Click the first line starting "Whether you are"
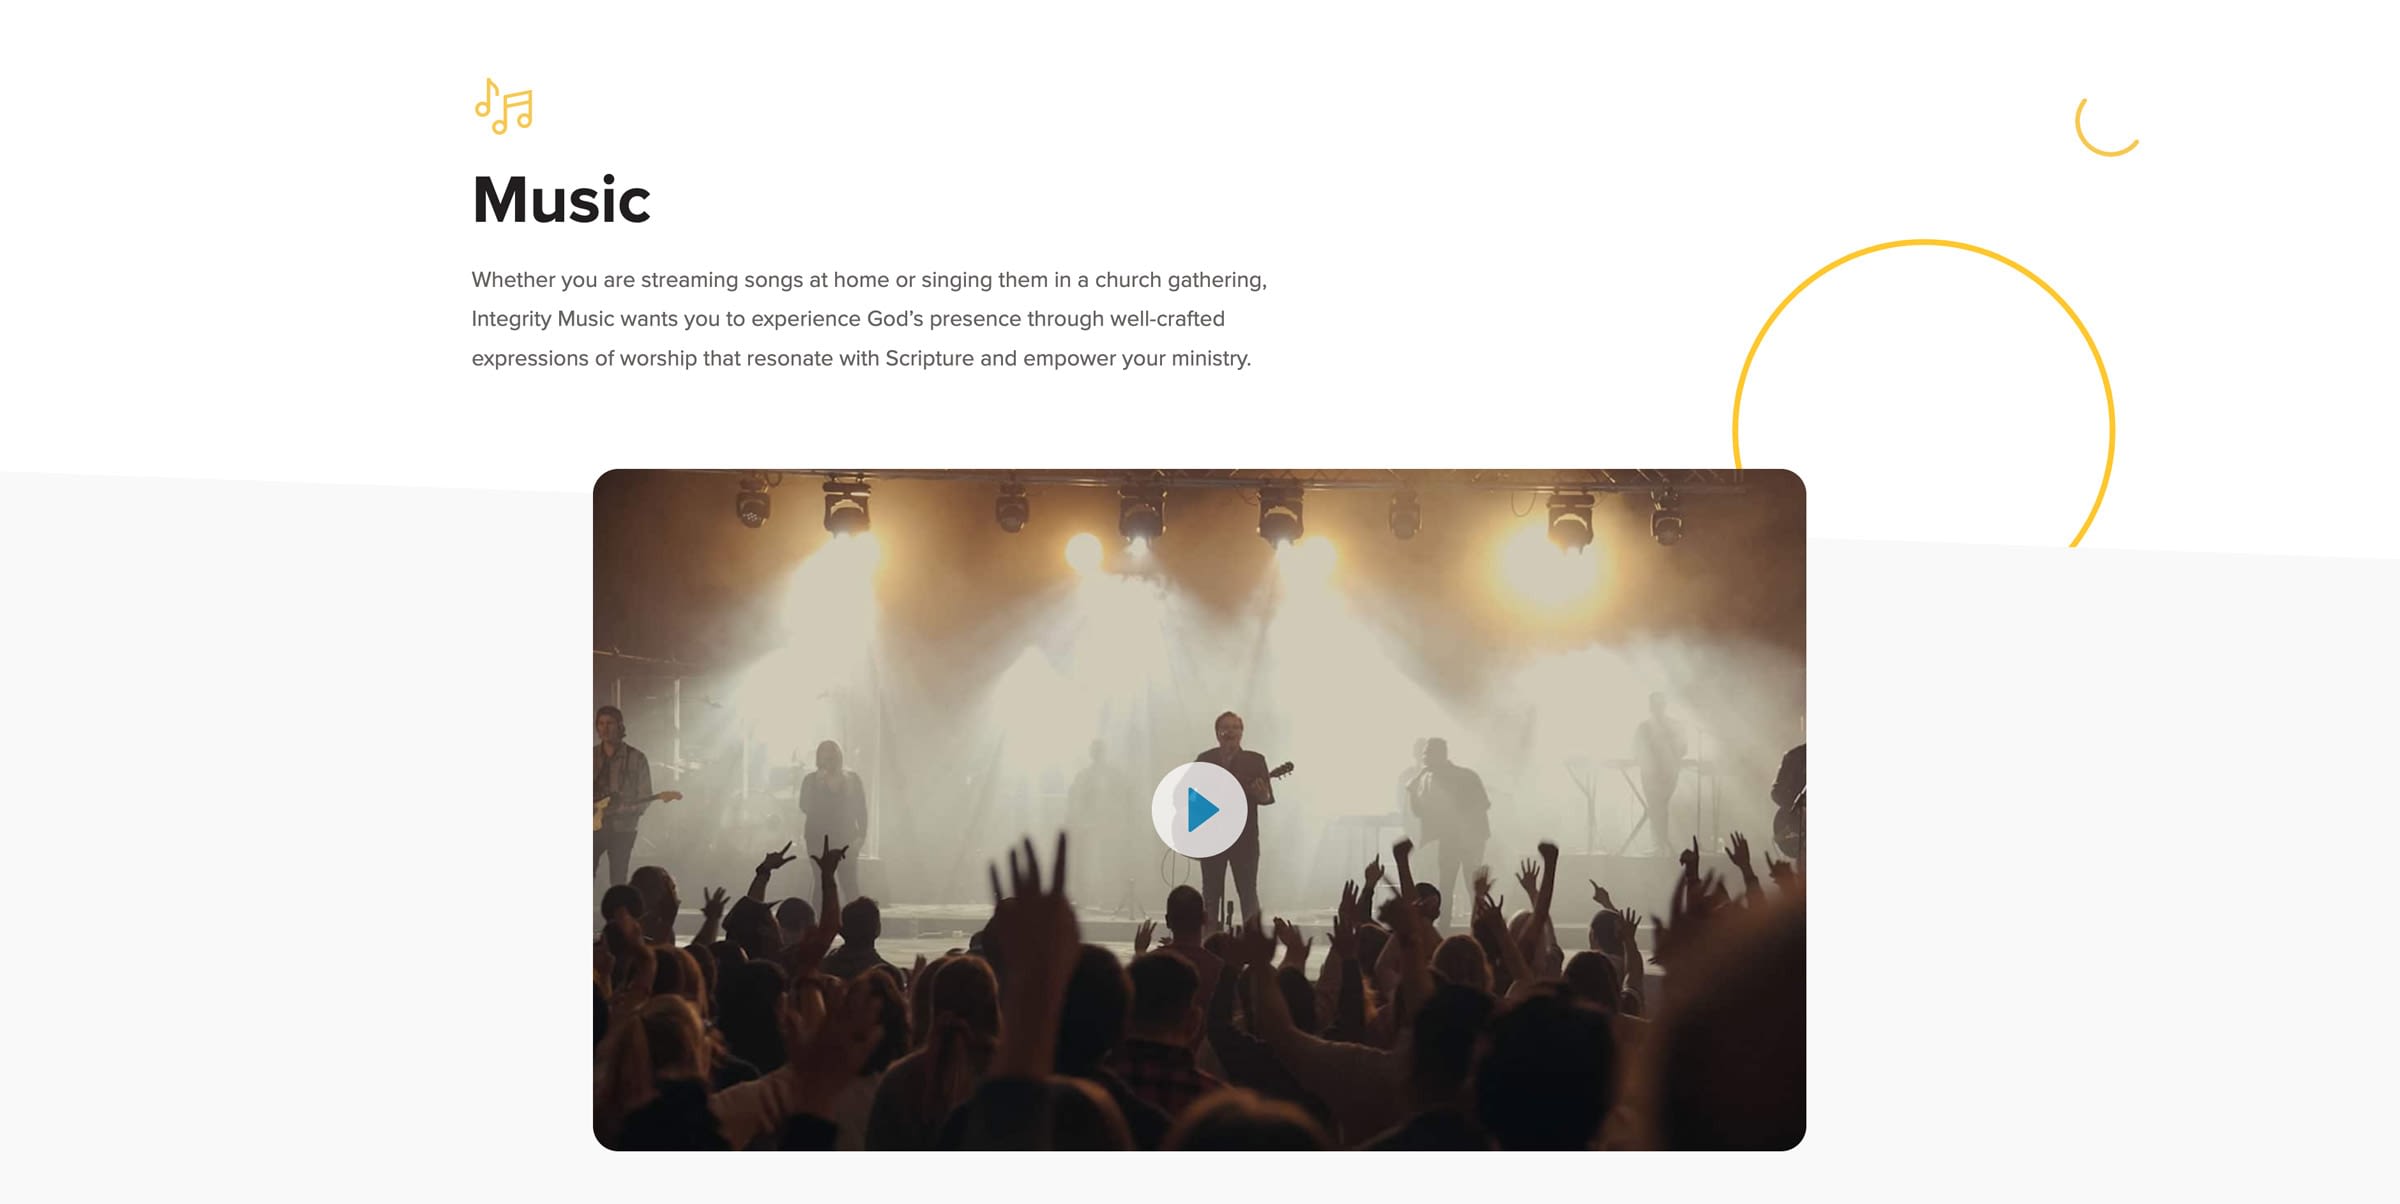 click(x=869, y=280)
